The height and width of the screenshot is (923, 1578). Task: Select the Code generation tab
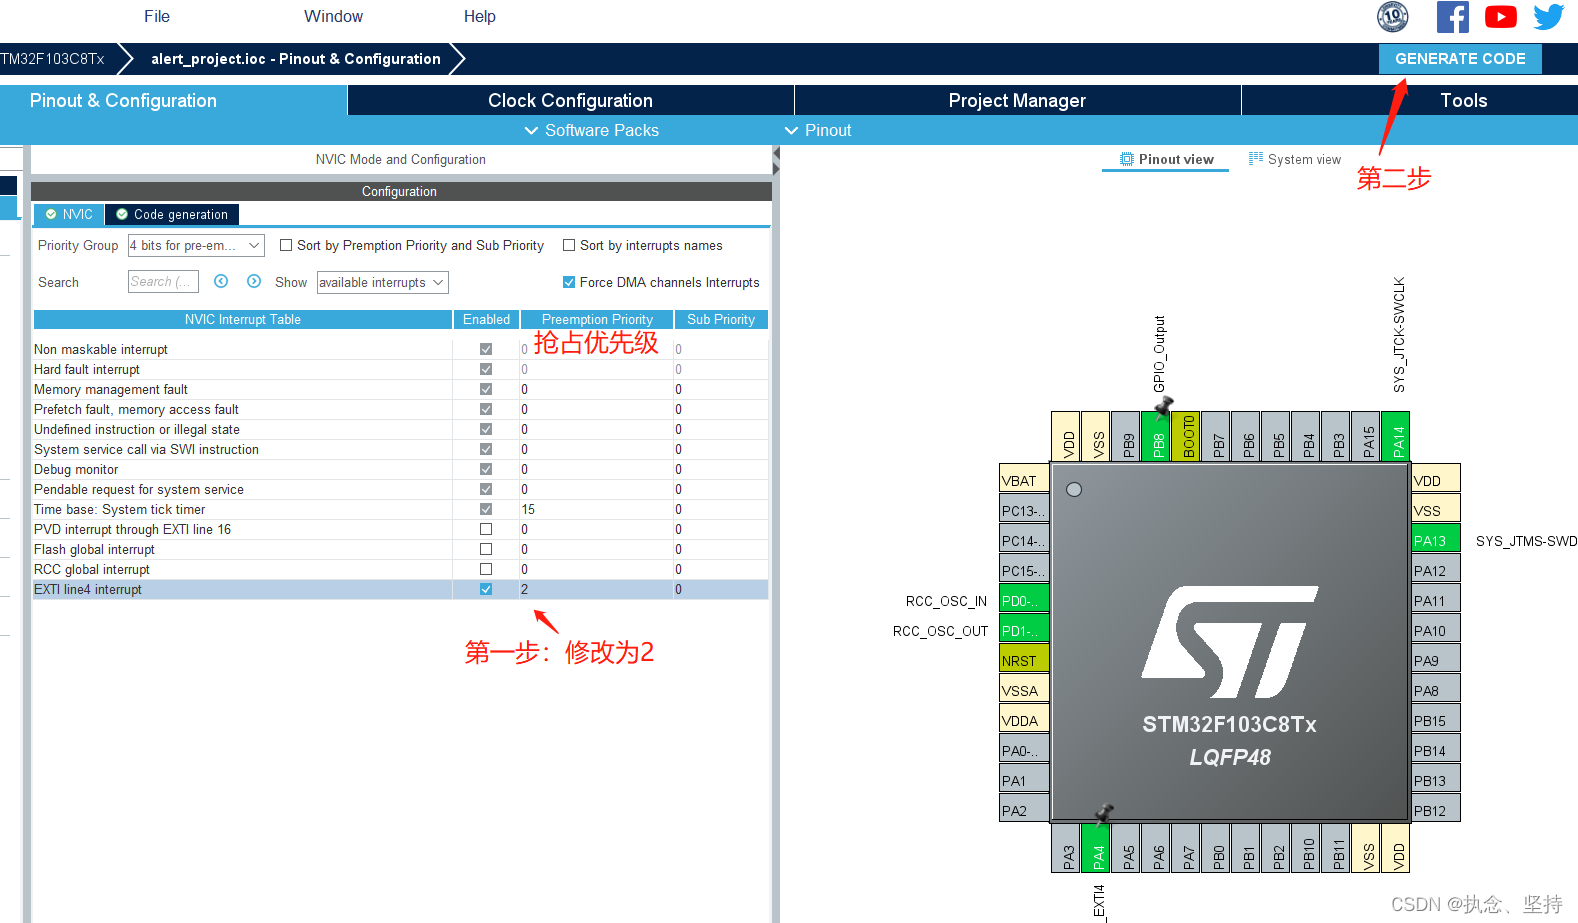[x=172, y=214]
